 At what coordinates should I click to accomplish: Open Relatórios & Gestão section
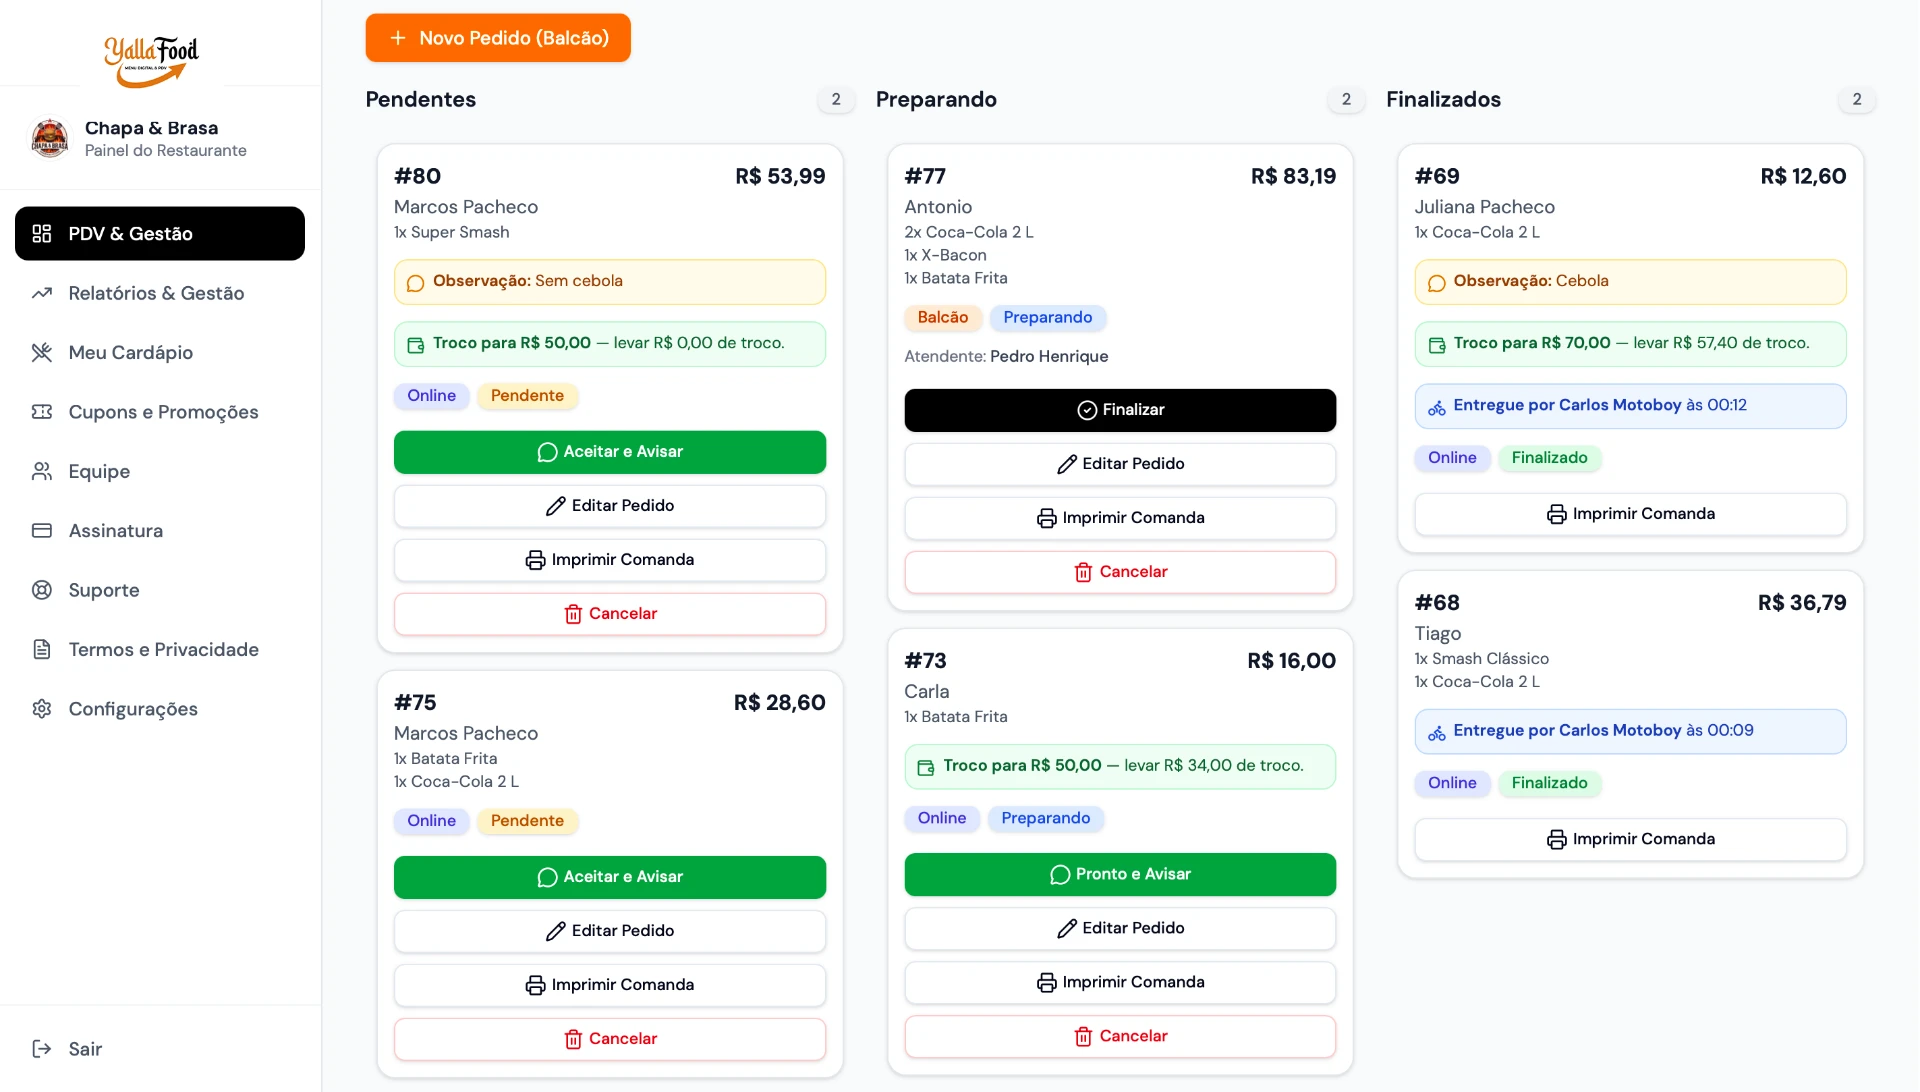point(160,293)
